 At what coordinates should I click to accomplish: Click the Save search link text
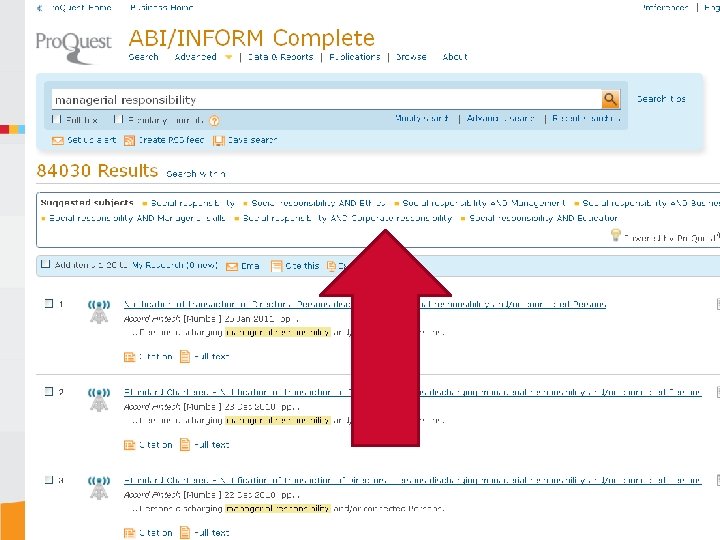[x=252, y=140]
